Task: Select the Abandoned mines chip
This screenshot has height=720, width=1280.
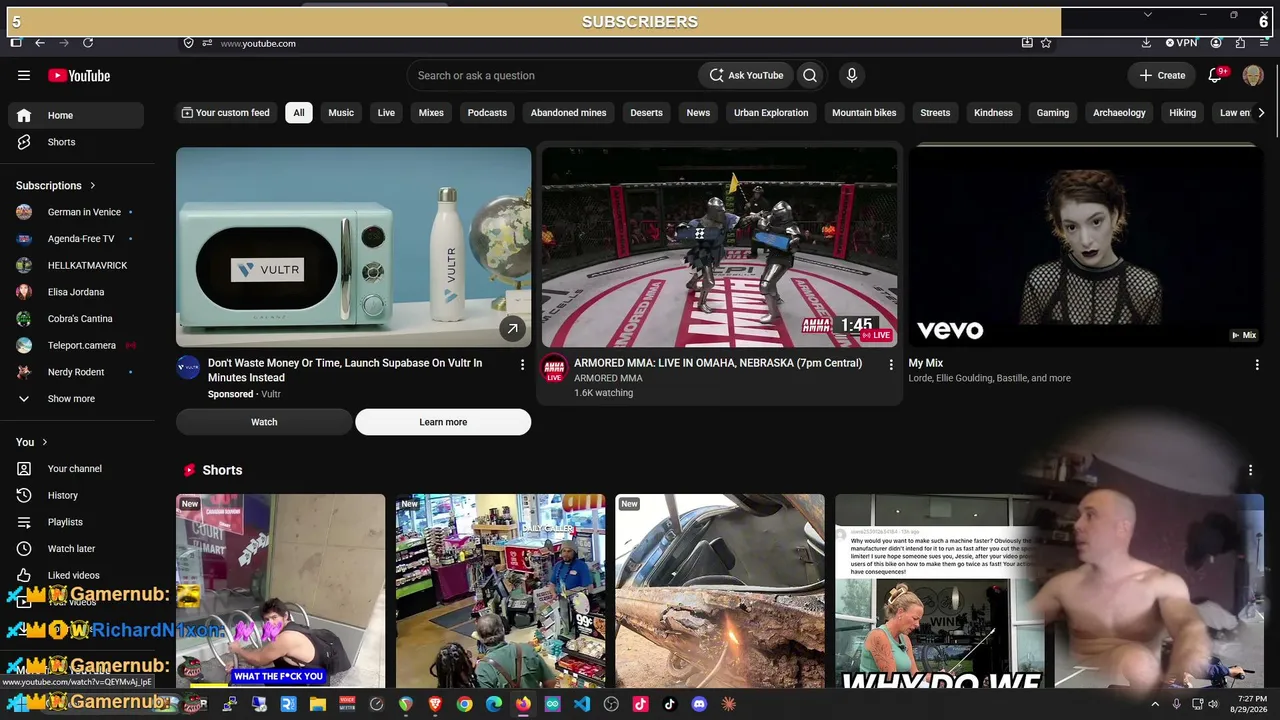Action: [568, 113]
